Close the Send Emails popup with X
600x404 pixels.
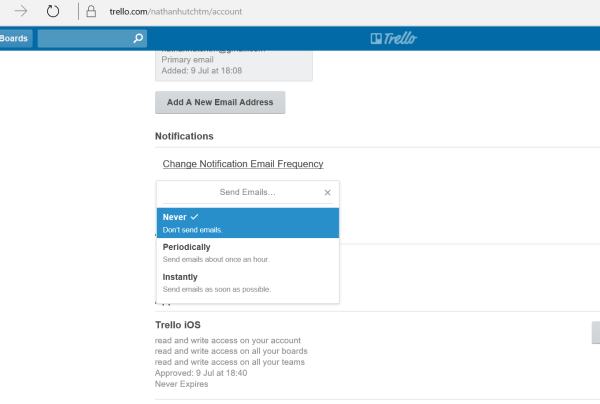[327, 192]
